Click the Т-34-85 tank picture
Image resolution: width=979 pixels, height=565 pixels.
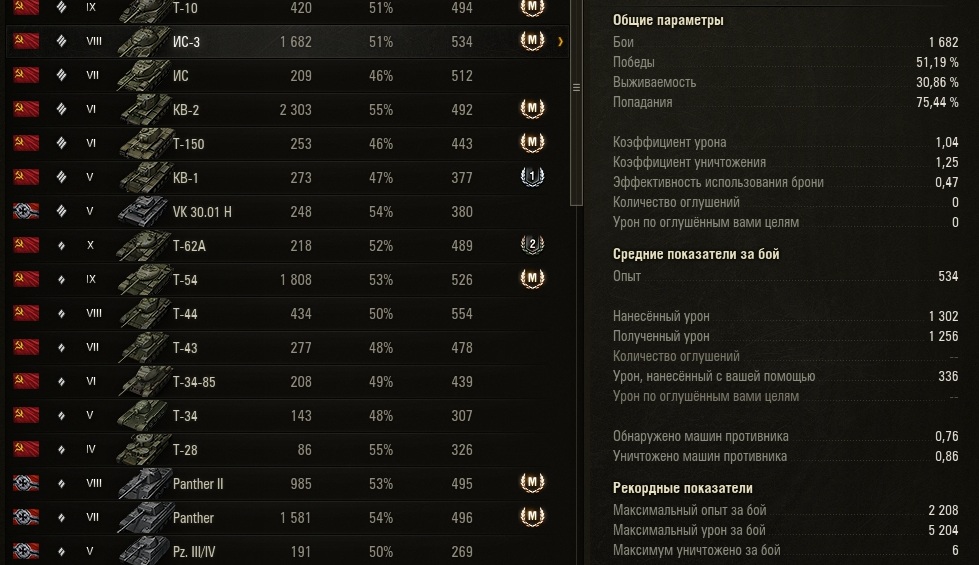[142, 382]
